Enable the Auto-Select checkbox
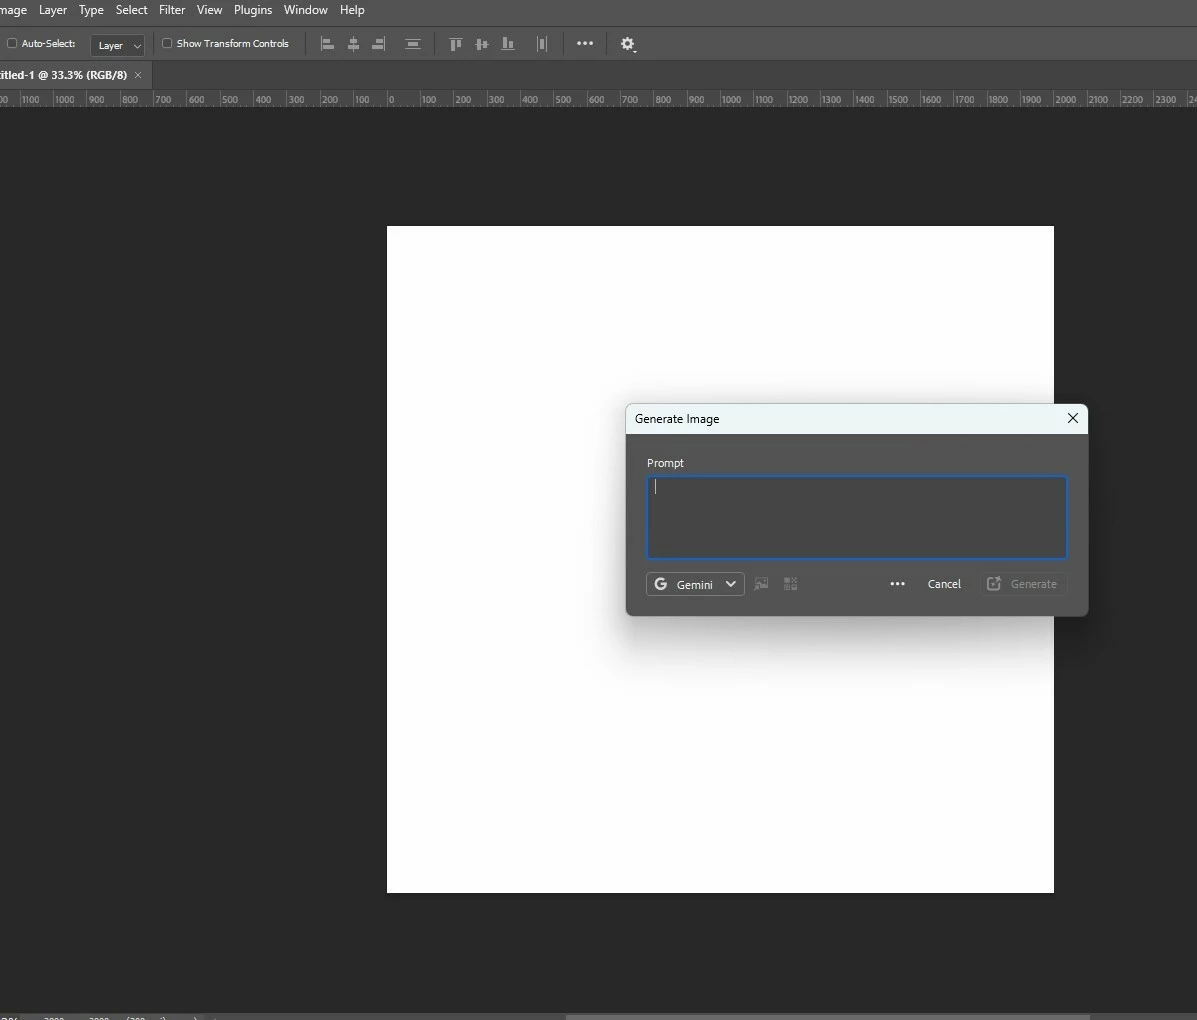 (12, 44)
